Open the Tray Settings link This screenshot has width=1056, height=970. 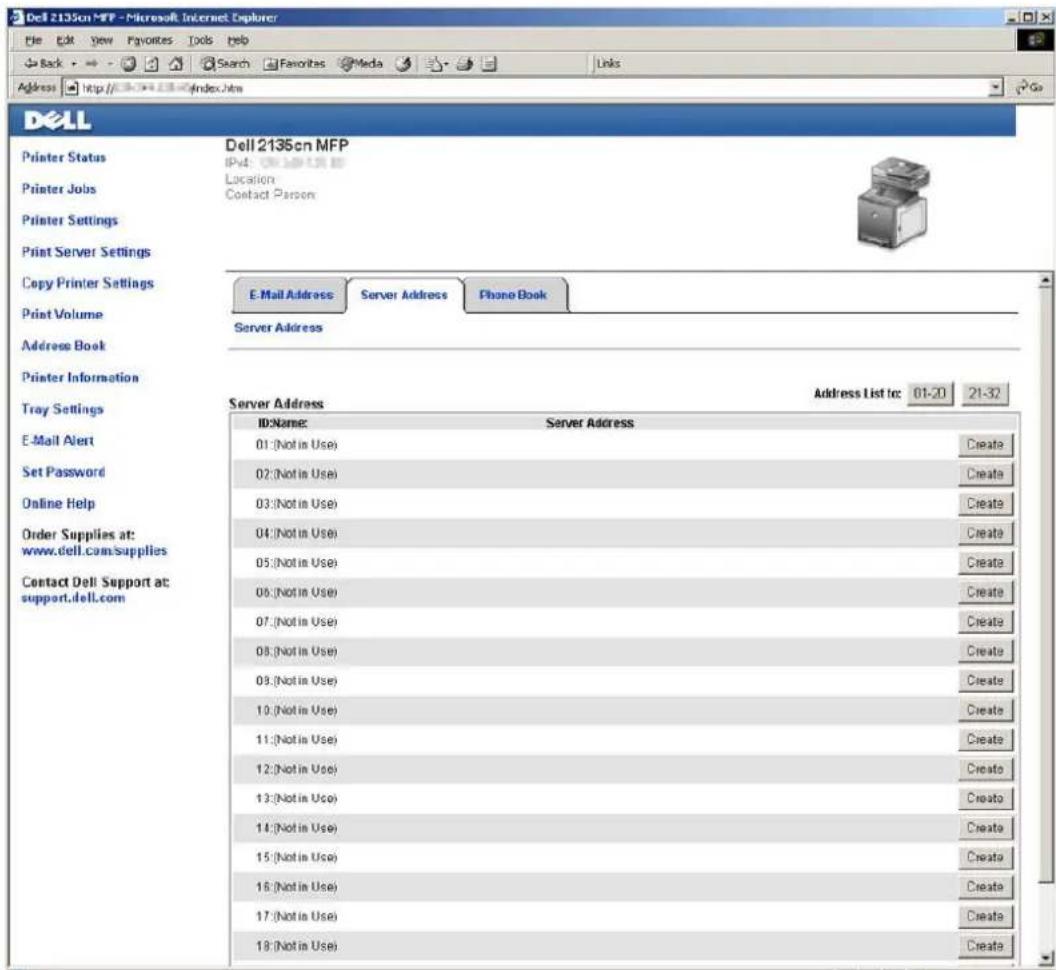click(63, 409)
